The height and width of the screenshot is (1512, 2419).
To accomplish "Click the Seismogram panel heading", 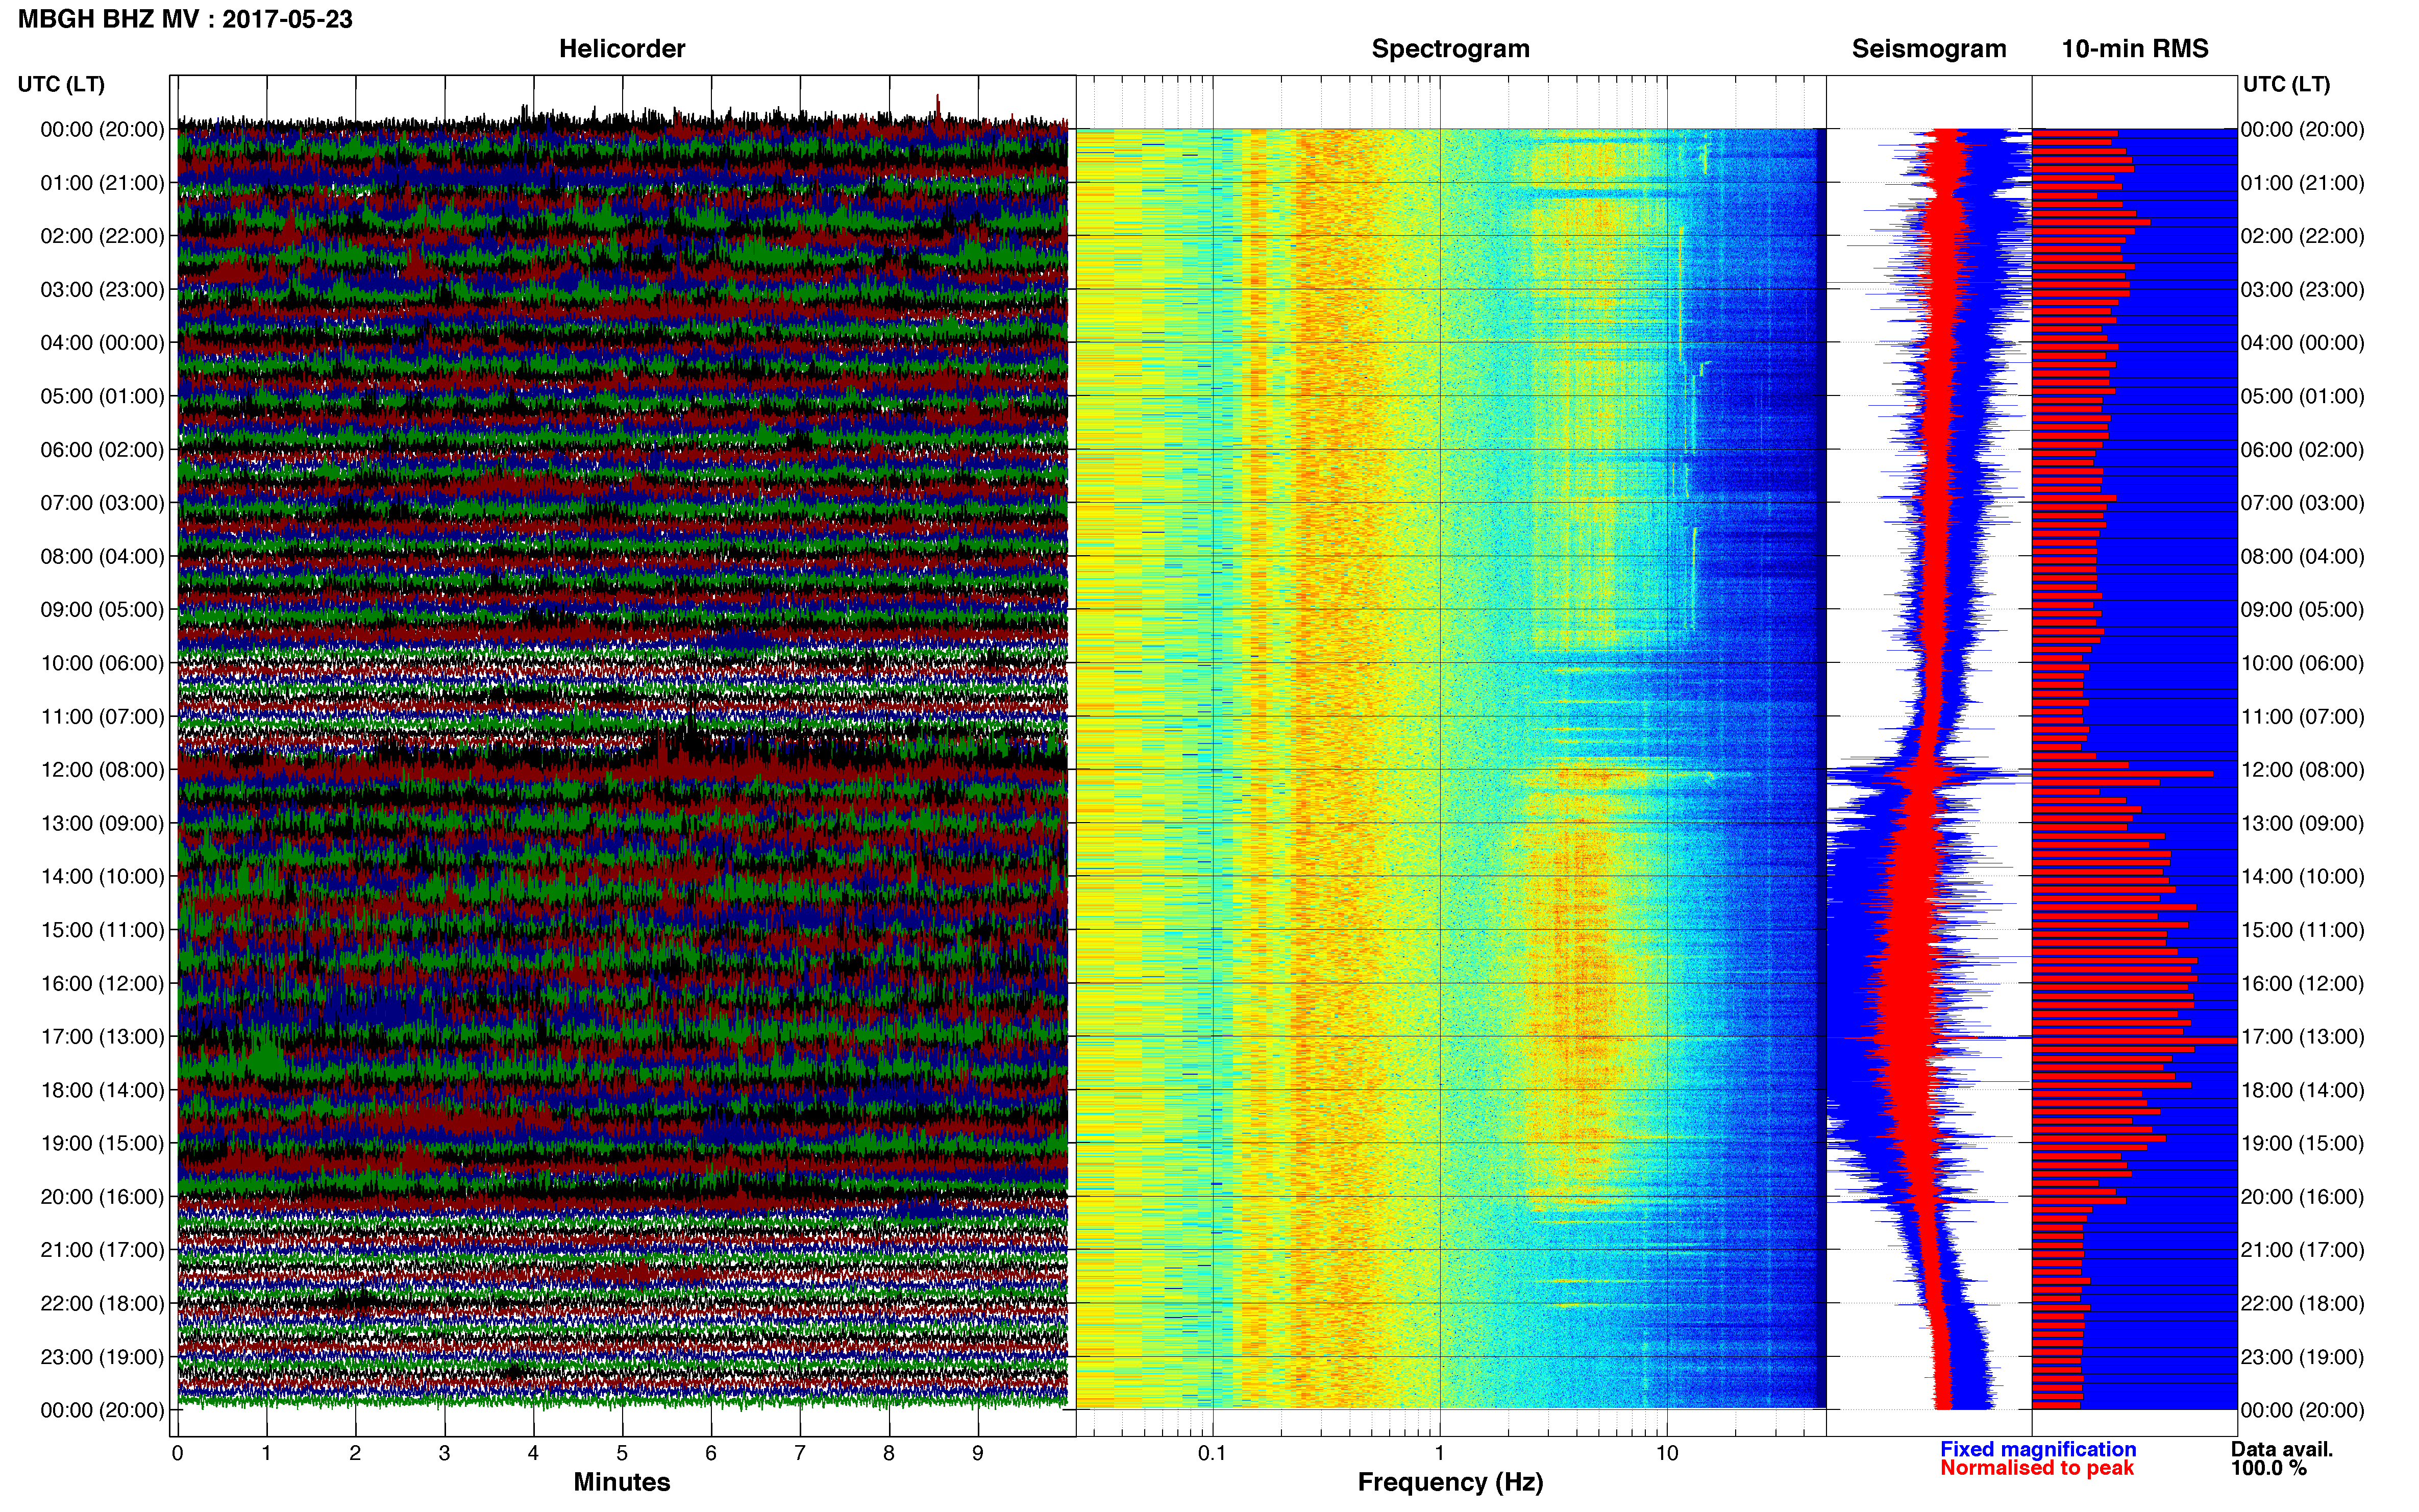I will [1929, 49].
